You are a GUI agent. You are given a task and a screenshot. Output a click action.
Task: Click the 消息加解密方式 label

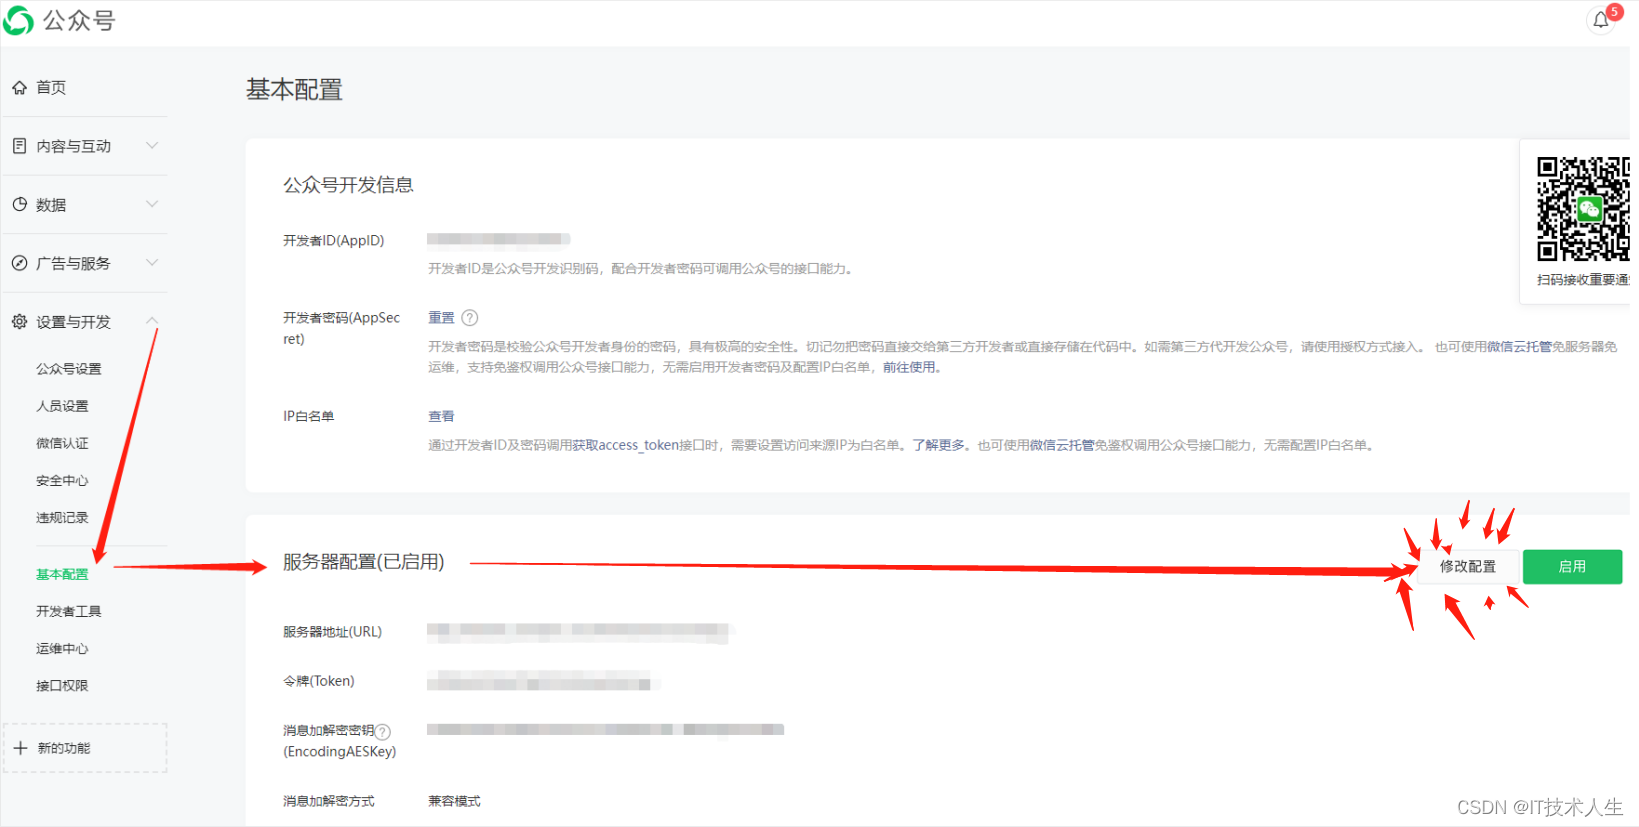329,801
